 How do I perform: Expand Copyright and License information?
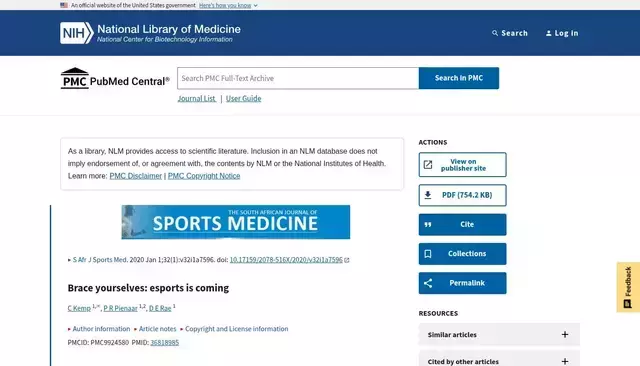coord(234,329)
